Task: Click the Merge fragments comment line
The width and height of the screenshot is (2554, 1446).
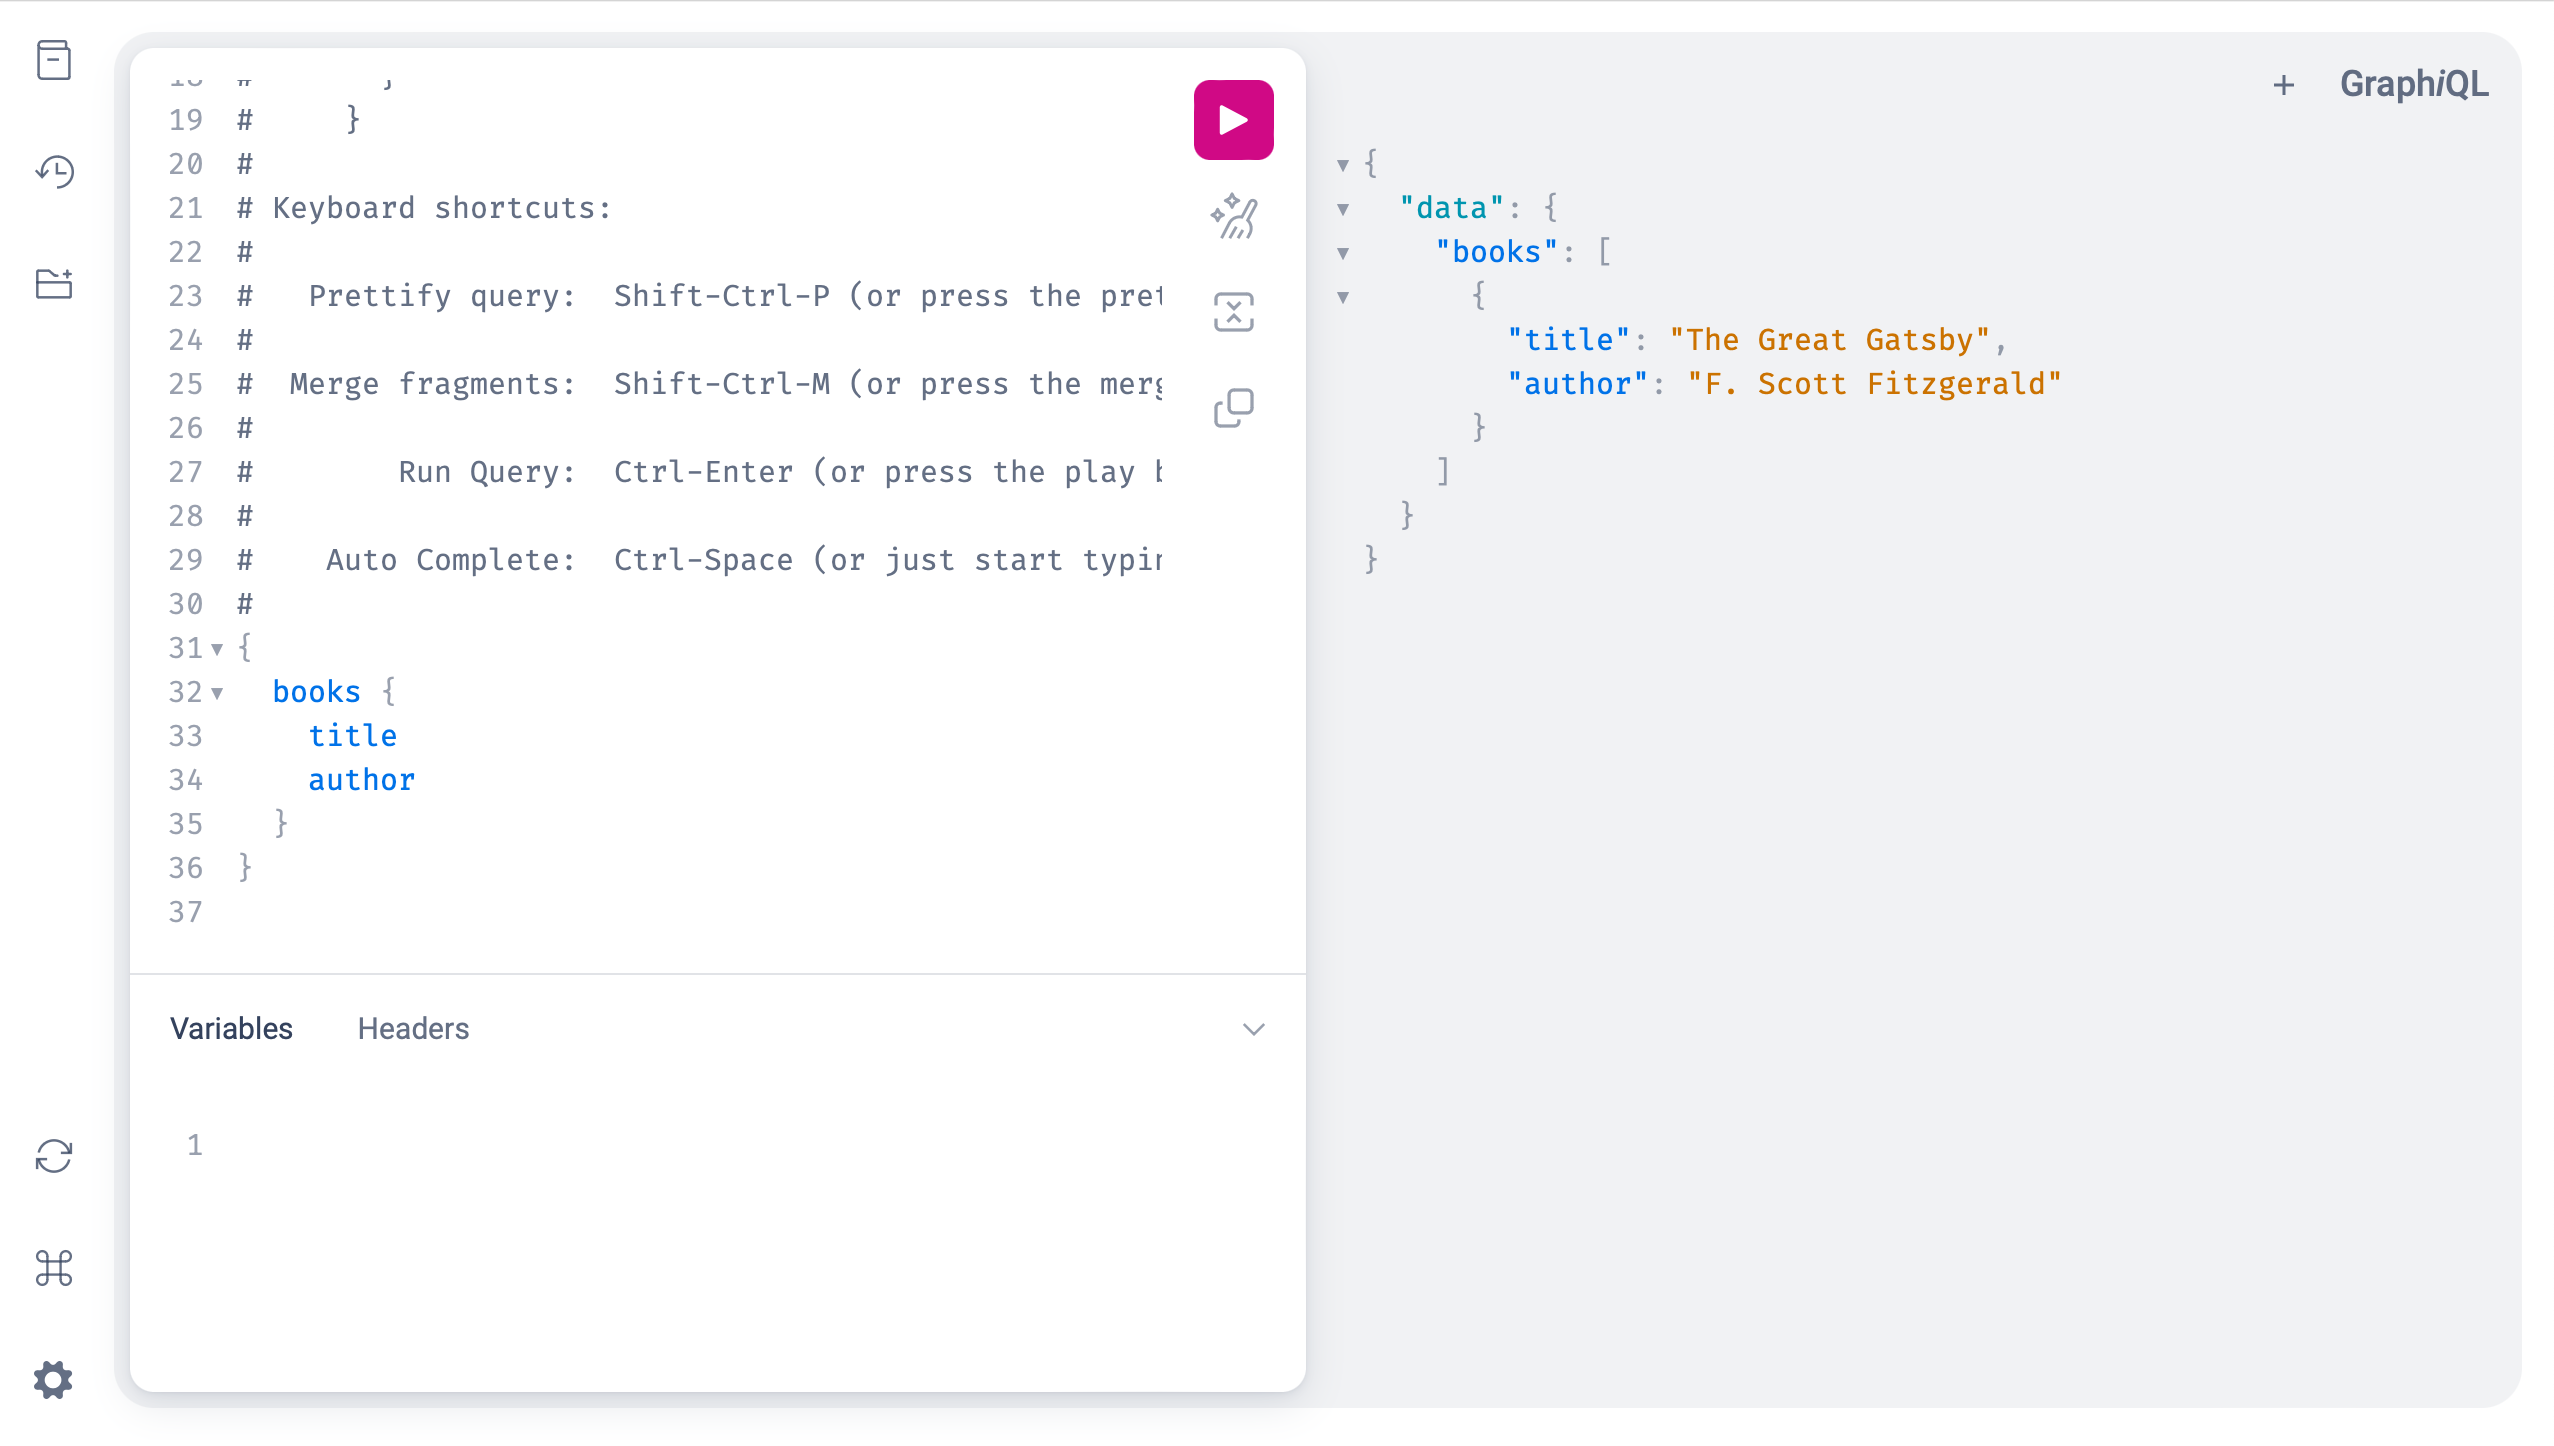Action: tap(700, 384)
